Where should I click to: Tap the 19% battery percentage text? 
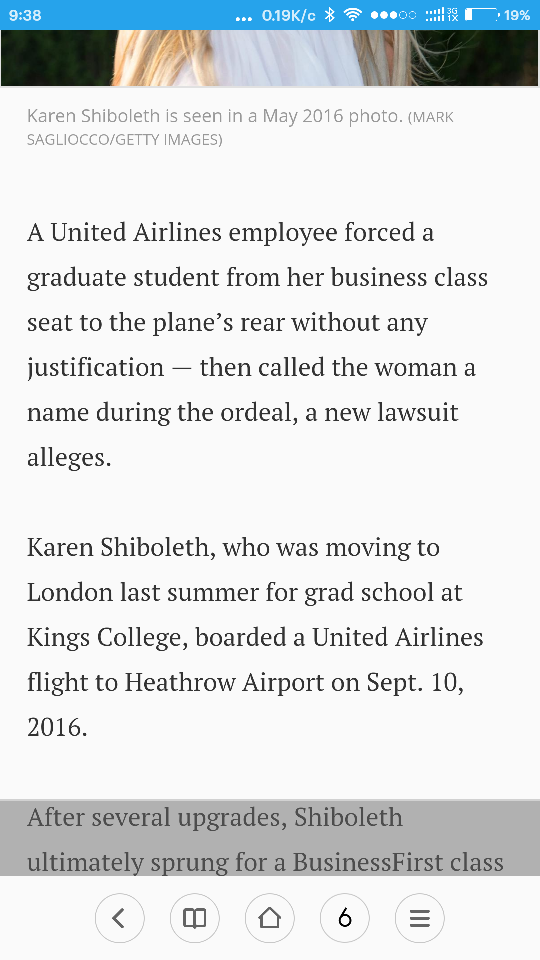click(x=517, y=15)
